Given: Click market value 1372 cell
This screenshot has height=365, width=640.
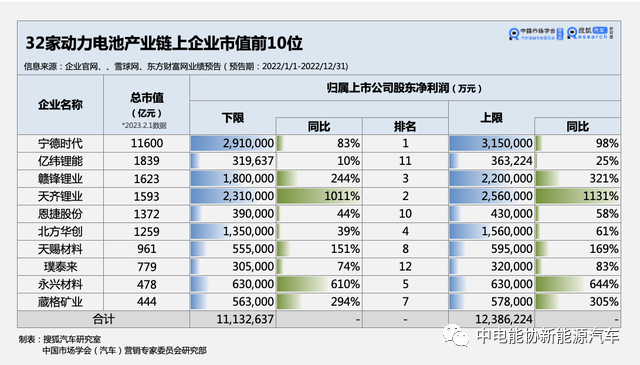Looking at the screenshot, I should (147, 214).
